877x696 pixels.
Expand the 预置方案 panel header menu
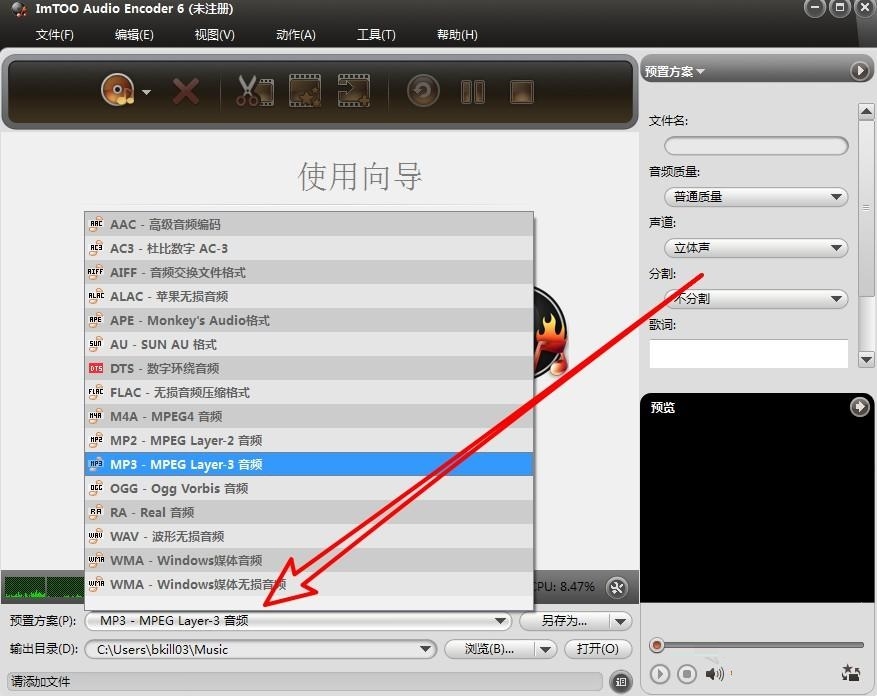[675, 72]
